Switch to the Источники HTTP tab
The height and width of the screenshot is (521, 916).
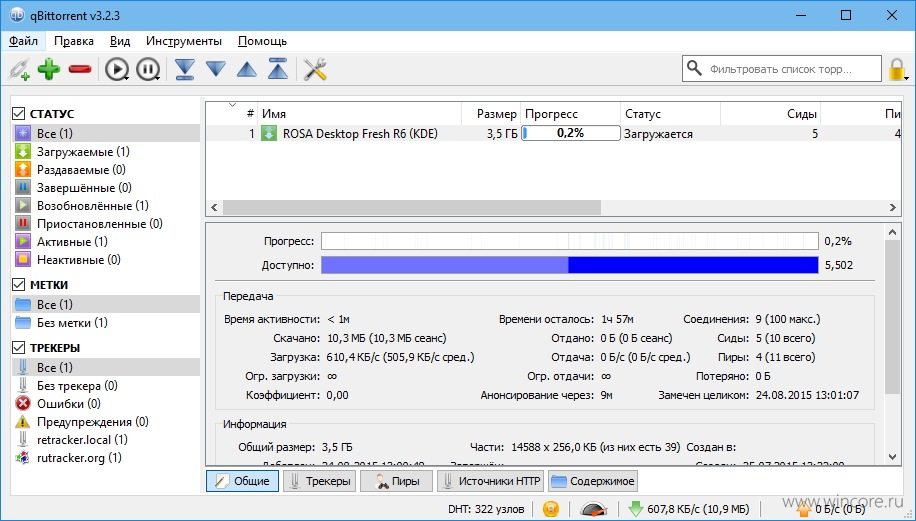[491, 481]
